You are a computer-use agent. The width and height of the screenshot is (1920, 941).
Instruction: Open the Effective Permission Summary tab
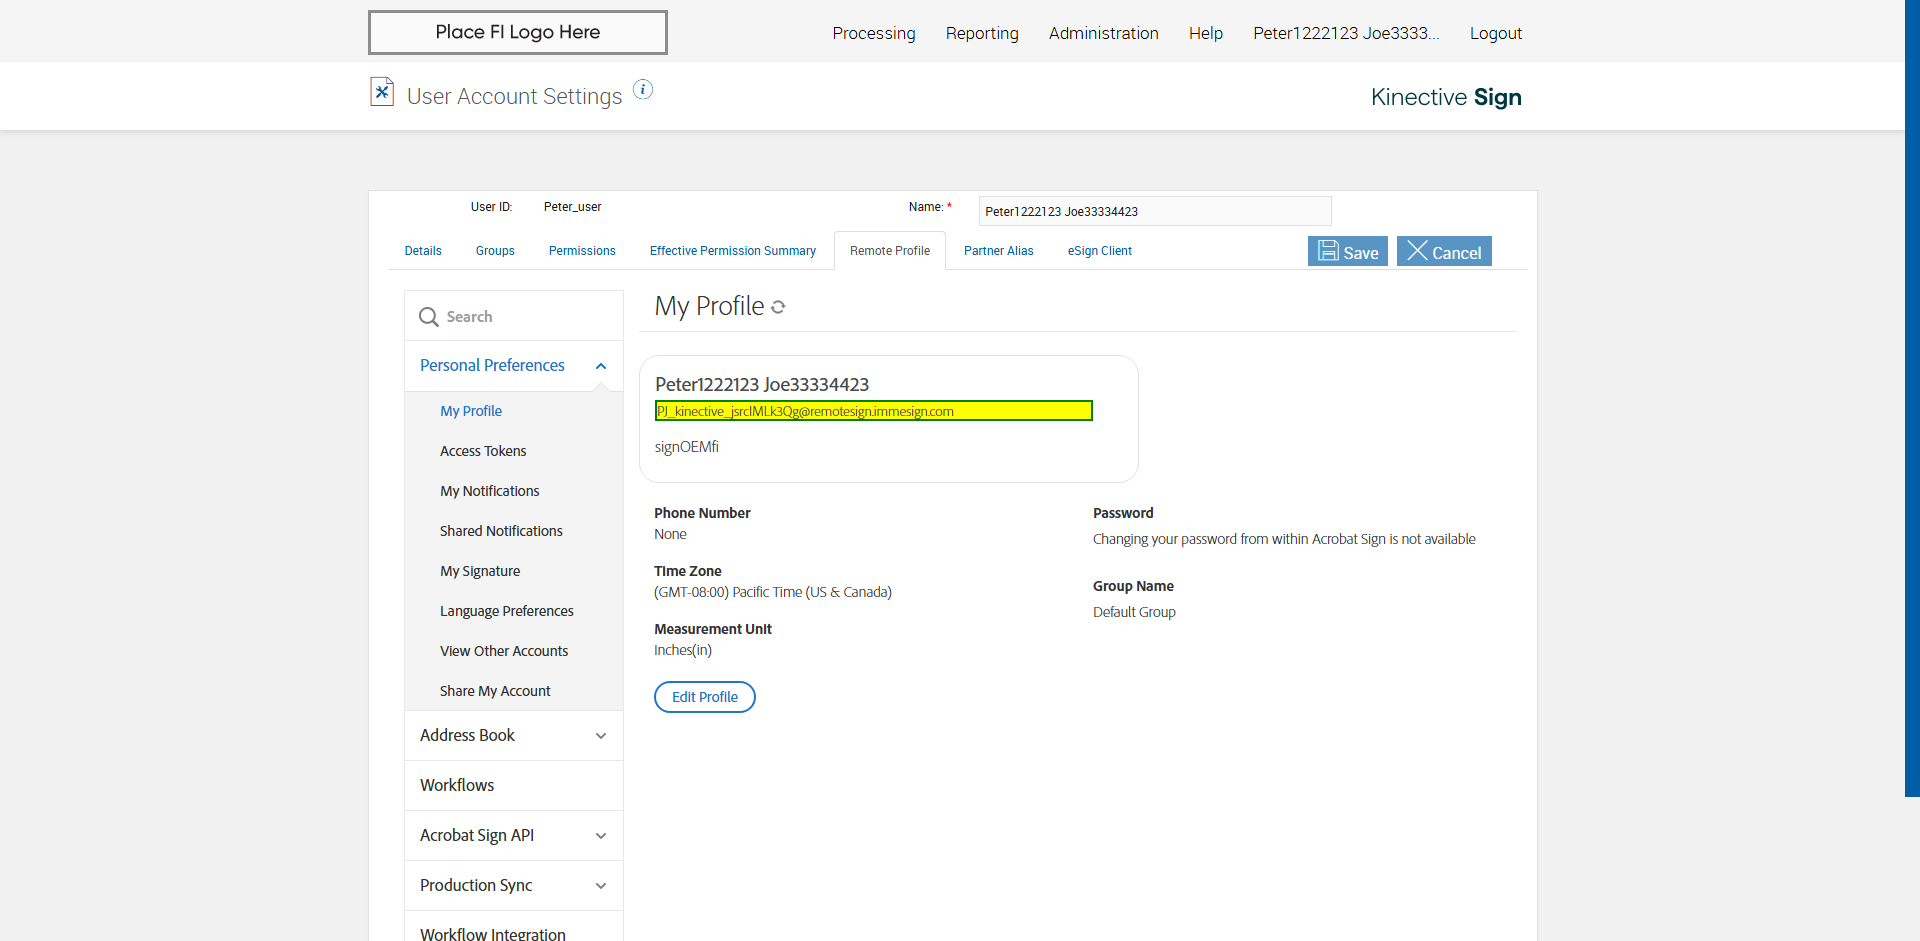pyautogui.click(x=732, y=251)
